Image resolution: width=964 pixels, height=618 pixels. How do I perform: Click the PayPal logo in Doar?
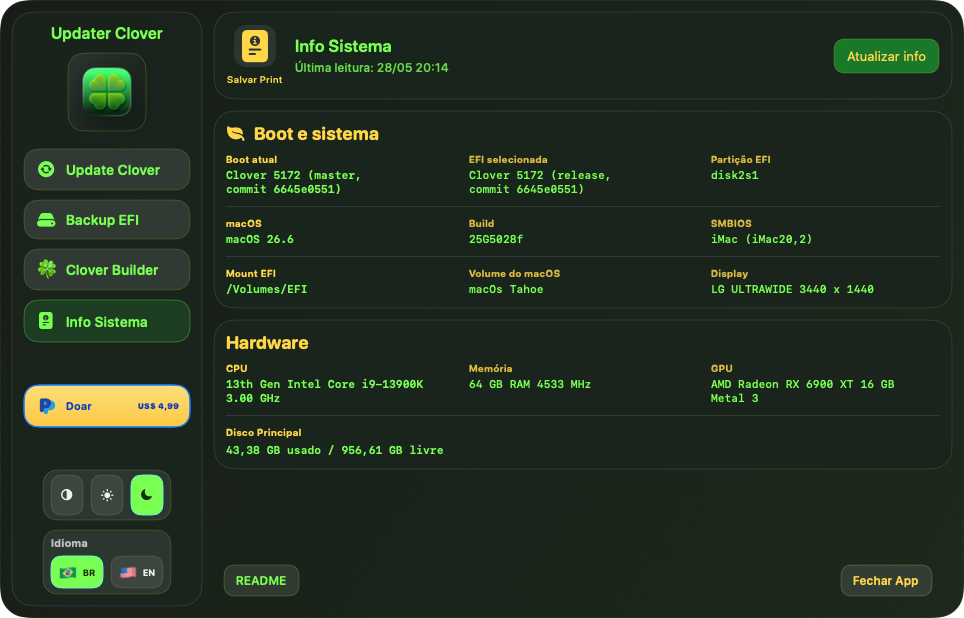(47, 406)
